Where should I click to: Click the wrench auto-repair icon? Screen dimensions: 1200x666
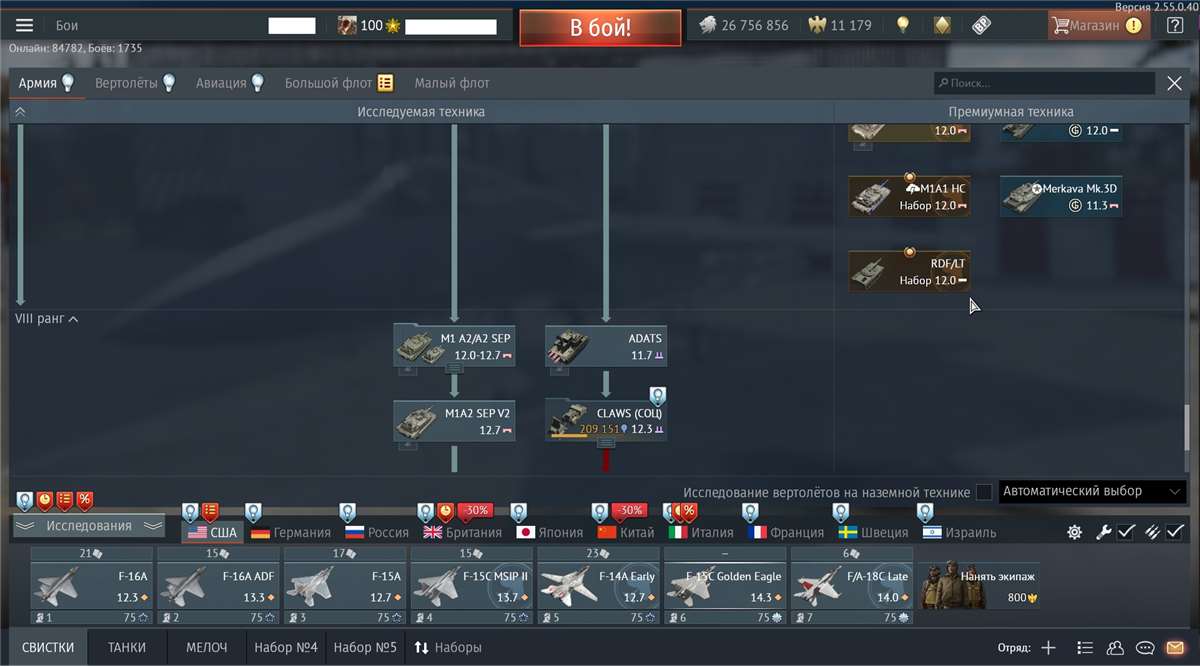pyautogui.click(x=1104, y=532)
